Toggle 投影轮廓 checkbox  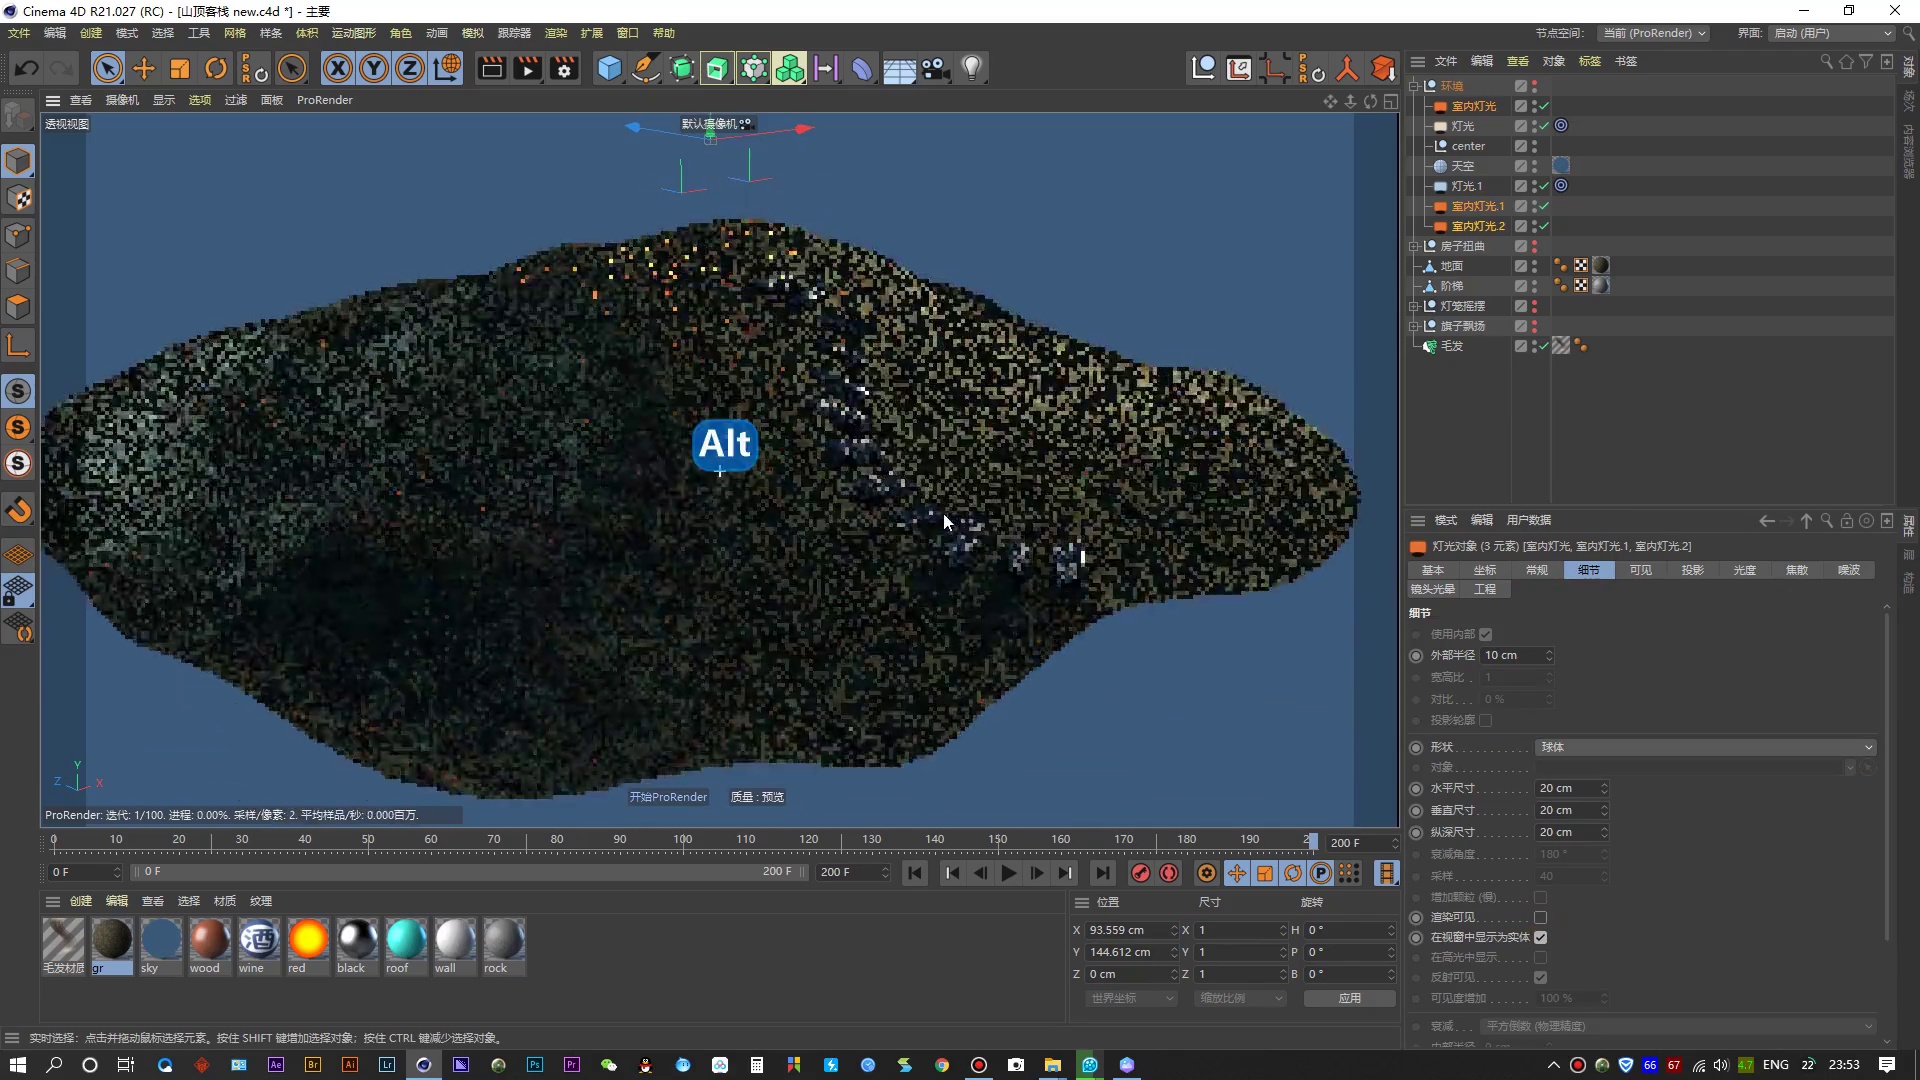[1485, 720]
